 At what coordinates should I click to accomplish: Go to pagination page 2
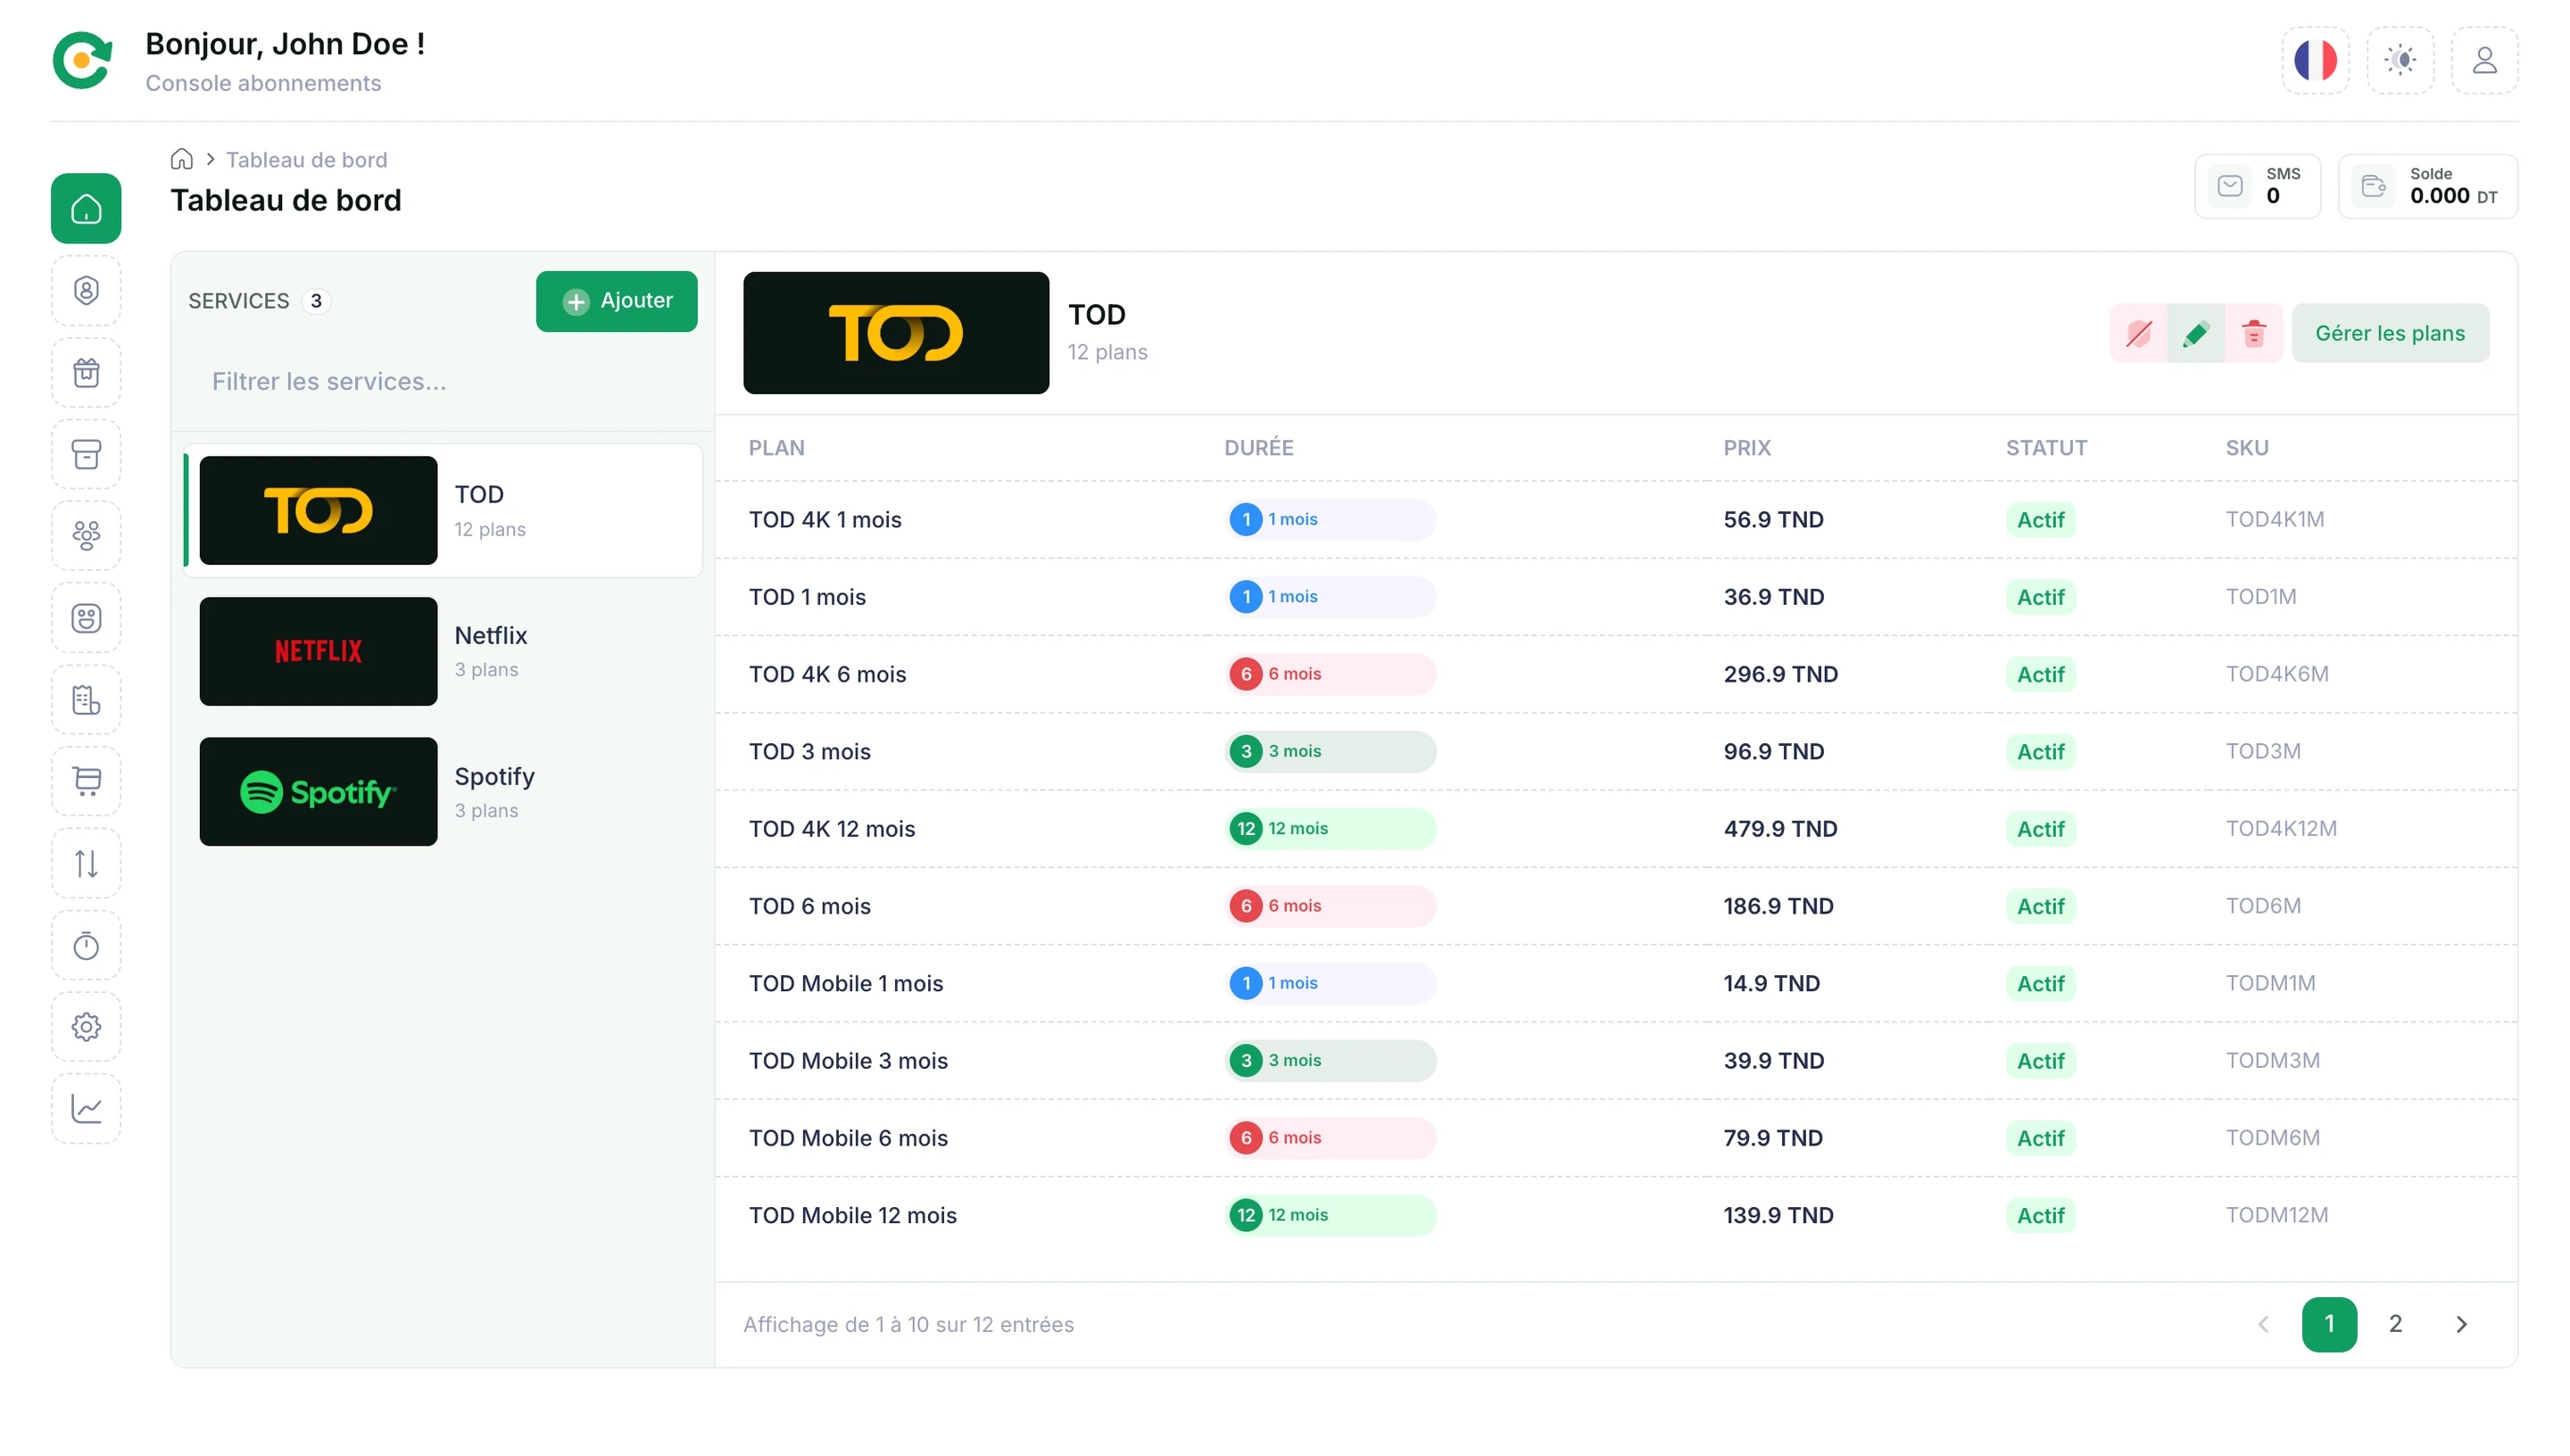(x=2394, y=1324)
